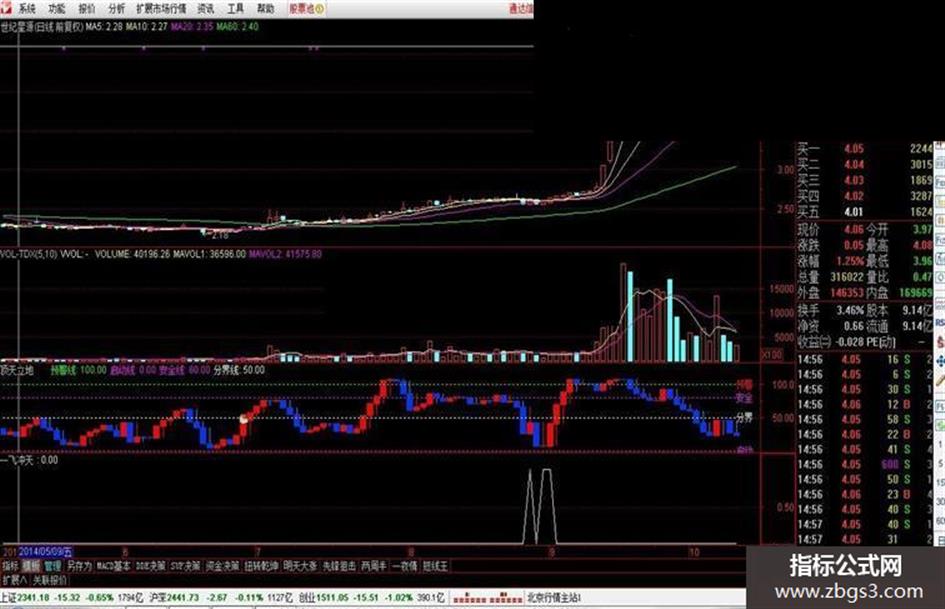Image resolution: width=945 pixels, height=609 pixels.
Task: Switch to the DDE决策 template
Action: tap(150, 566)
